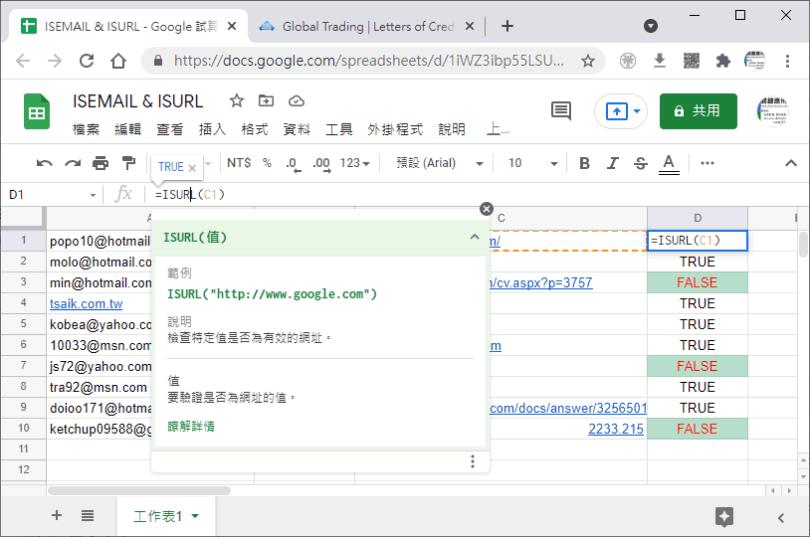Format as NT$ currency
Screen dimensions: 810x537
coord(239,163)
